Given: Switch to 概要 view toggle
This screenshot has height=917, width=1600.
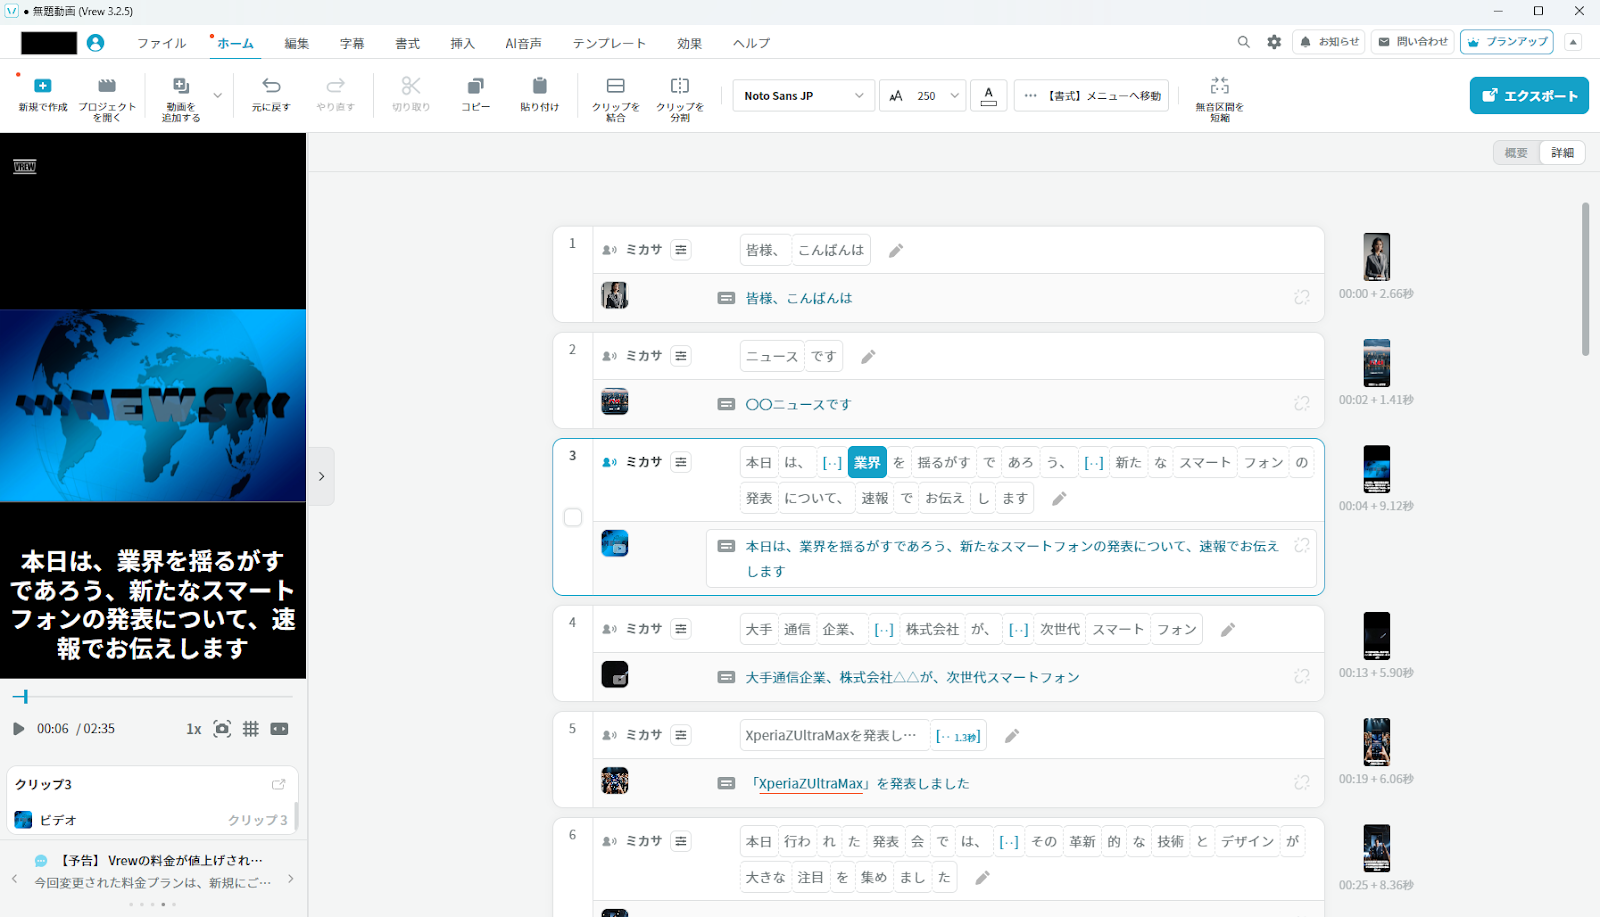Looking at the screenshot, I should tap(1516, 153).
